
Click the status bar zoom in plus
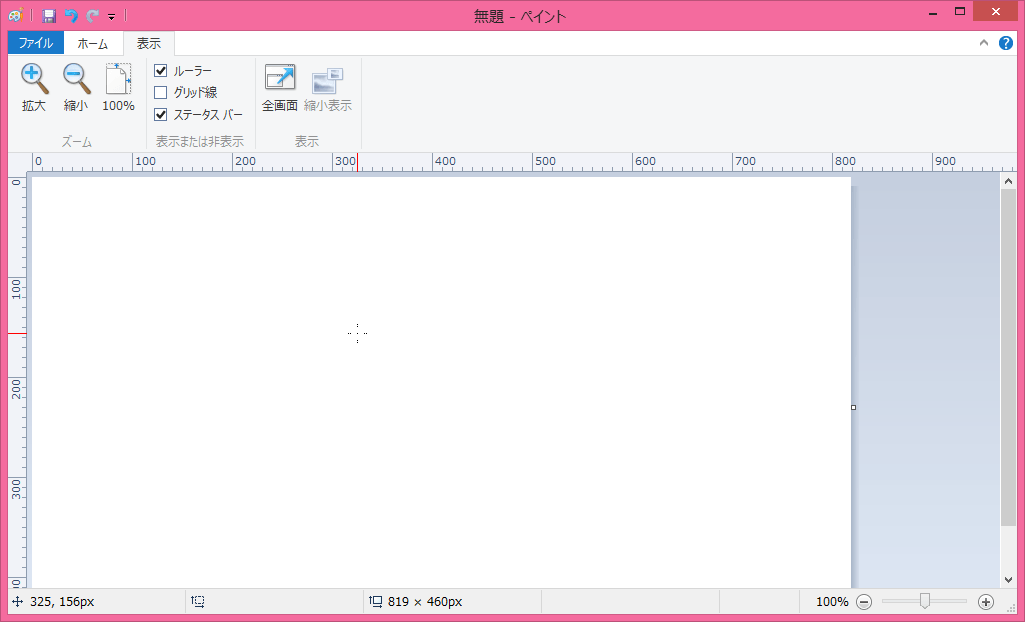click(x=986, y=602)
